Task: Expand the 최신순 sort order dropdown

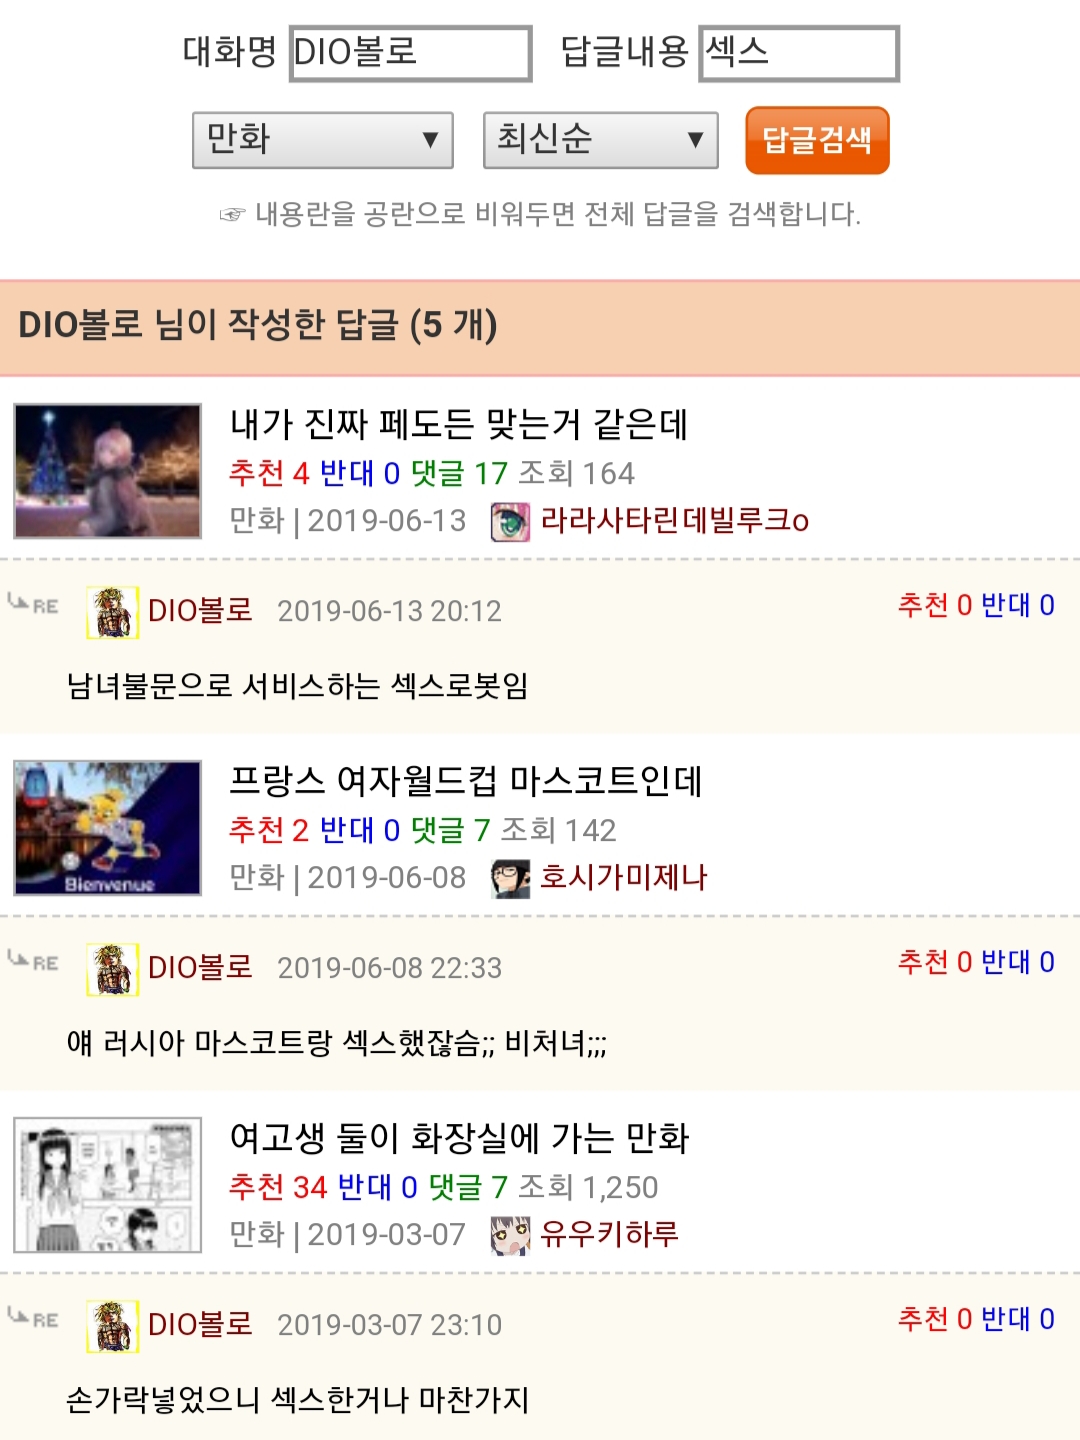Action: 601,140
